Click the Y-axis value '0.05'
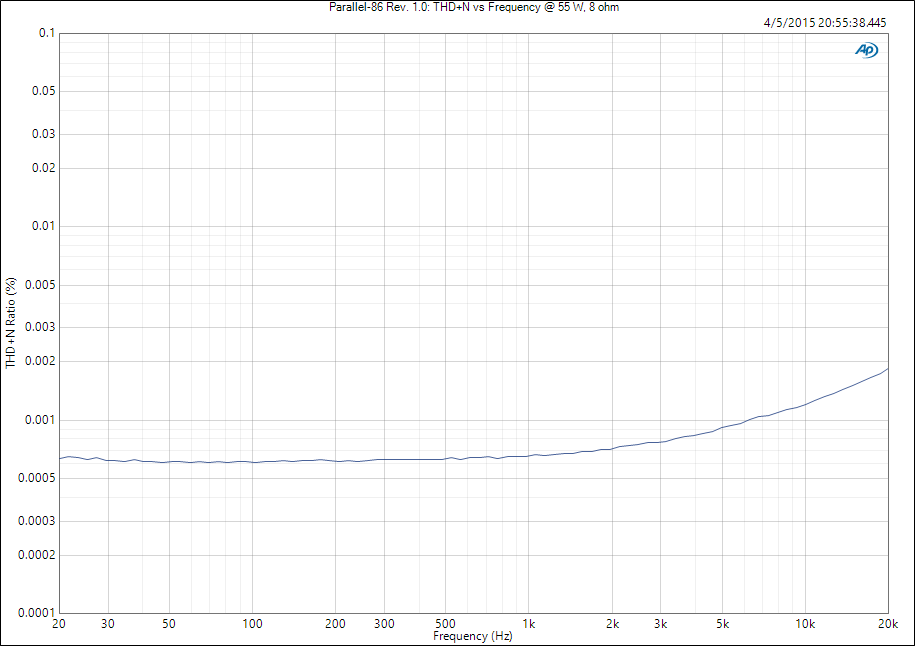 point(44,90)
